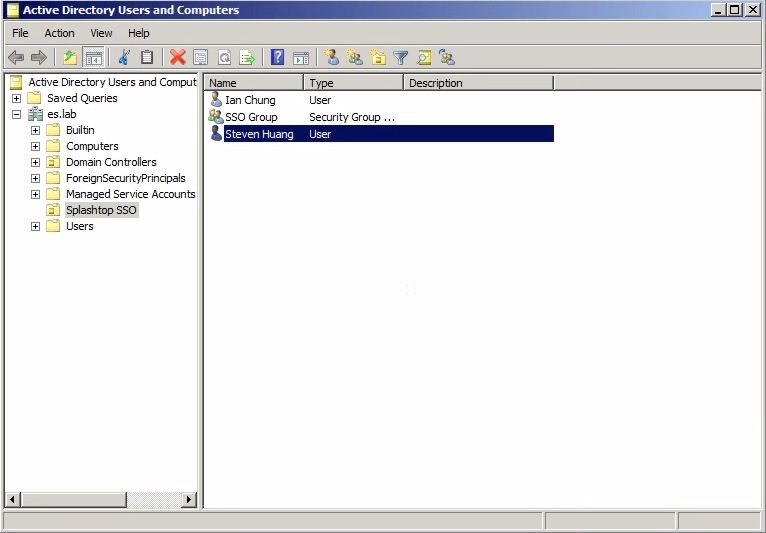Expand the Saved Queries node

[x=17, y=98]
